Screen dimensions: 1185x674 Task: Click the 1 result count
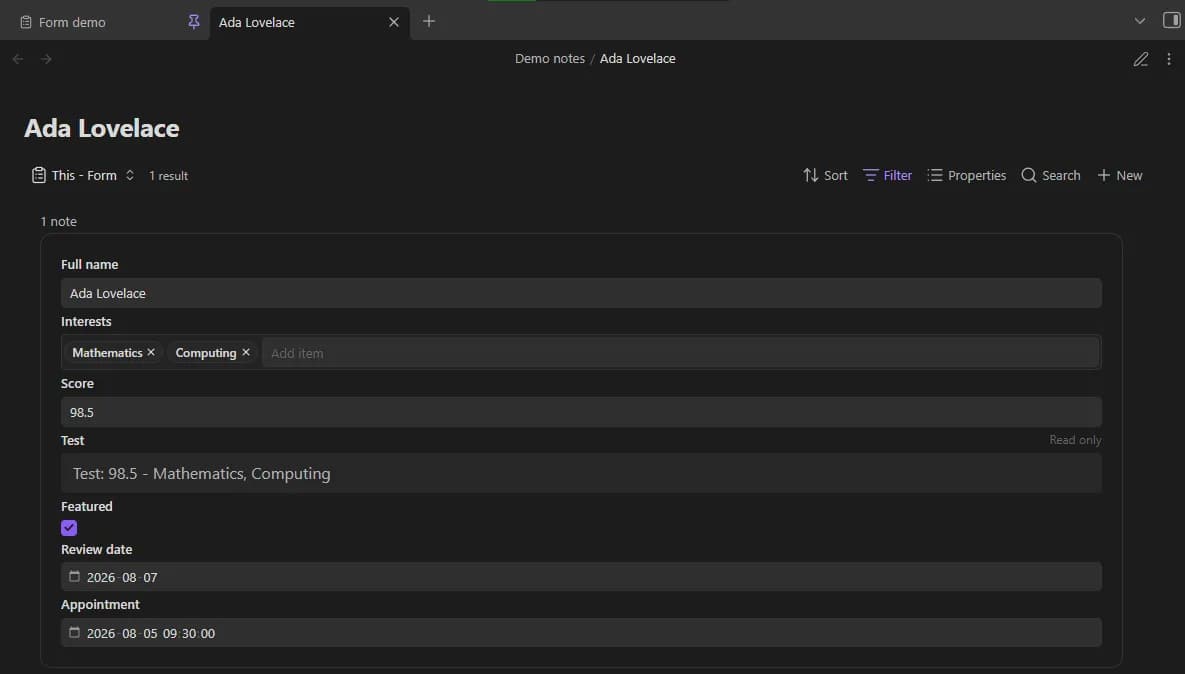(169, 175)
